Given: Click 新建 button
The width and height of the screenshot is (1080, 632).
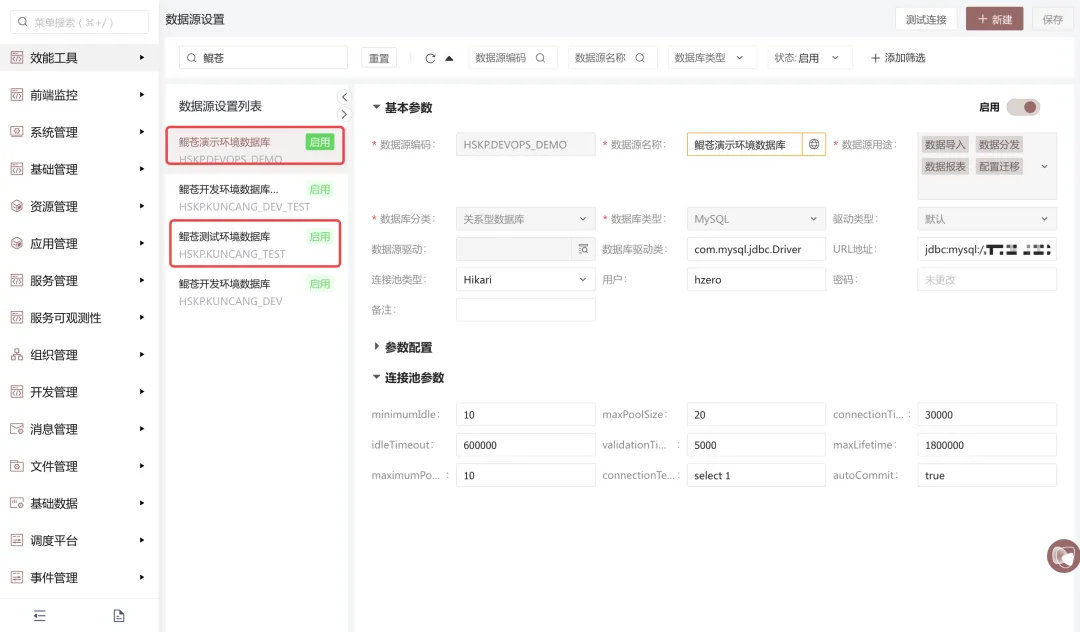Looking at the screenshot, I should coord(995,19).
